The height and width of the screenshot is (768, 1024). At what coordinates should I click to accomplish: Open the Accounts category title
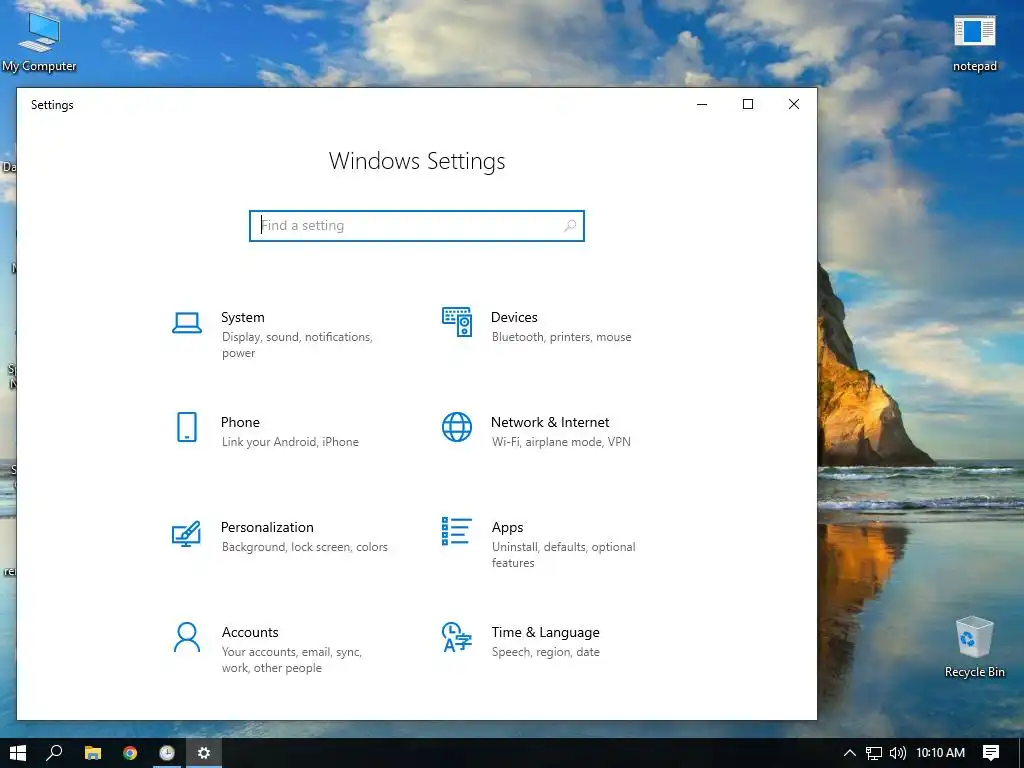(x=250, y=632)
